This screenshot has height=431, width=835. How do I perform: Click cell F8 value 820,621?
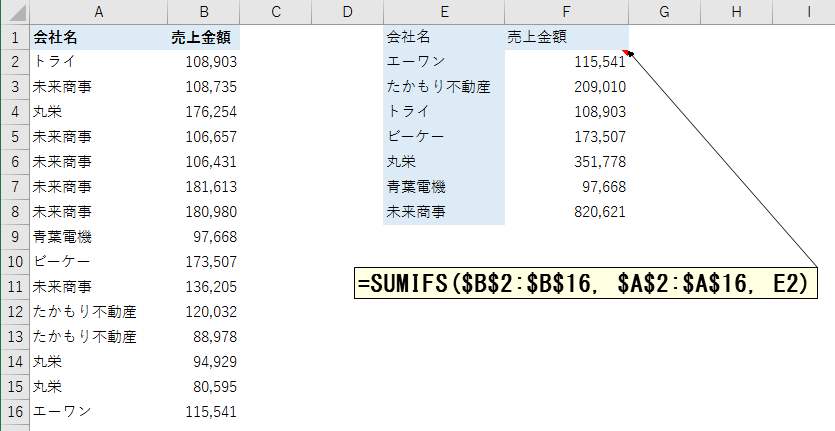[566, 212]
